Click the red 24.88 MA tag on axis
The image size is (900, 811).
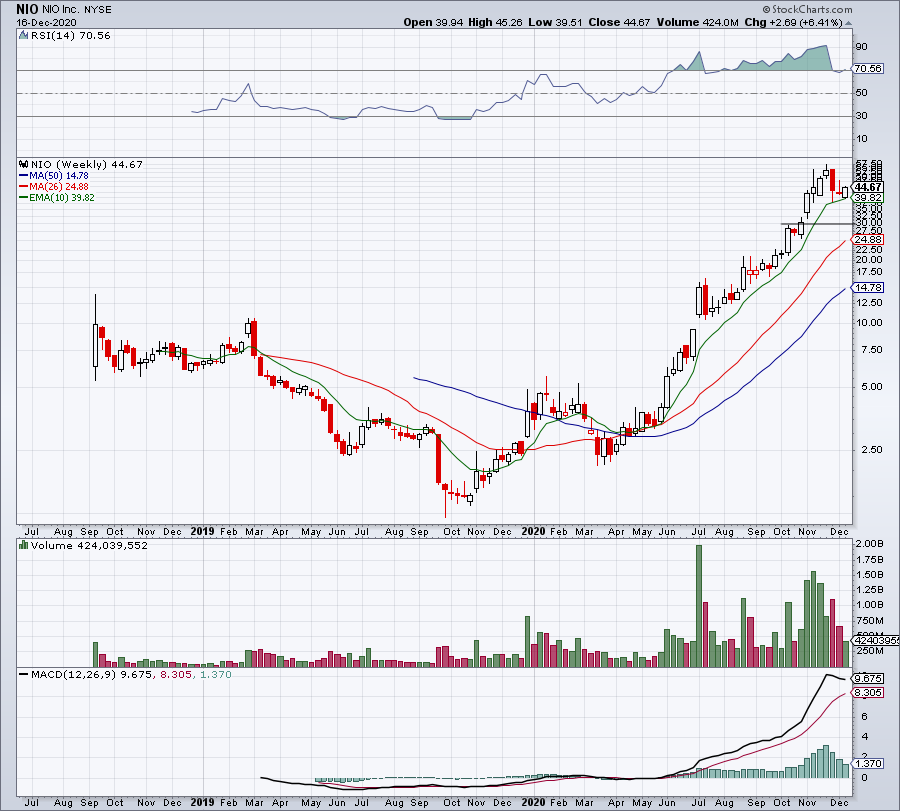tap(868, 239)
